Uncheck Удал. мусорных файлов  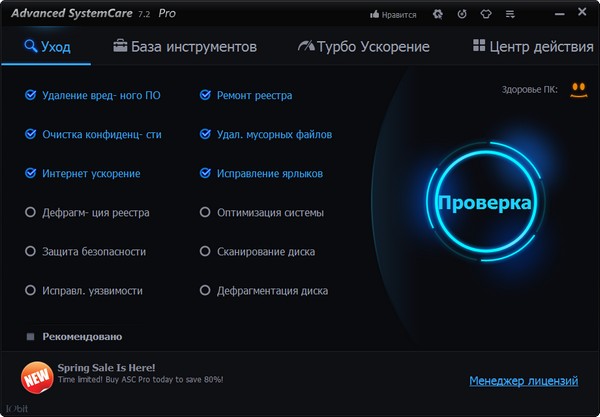click(205, 134)
